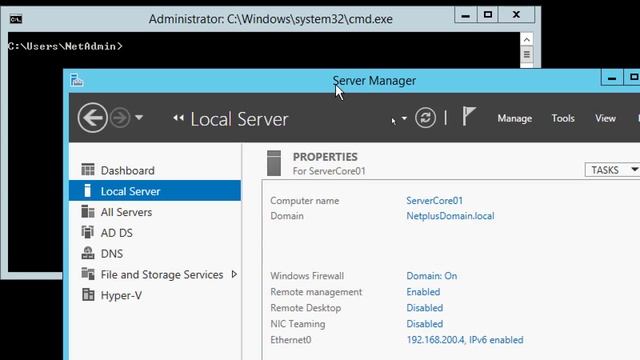Minimize the cmd.exe window
Screen dimensions: 640x360
pyautogui.click(x=465, y=16)
